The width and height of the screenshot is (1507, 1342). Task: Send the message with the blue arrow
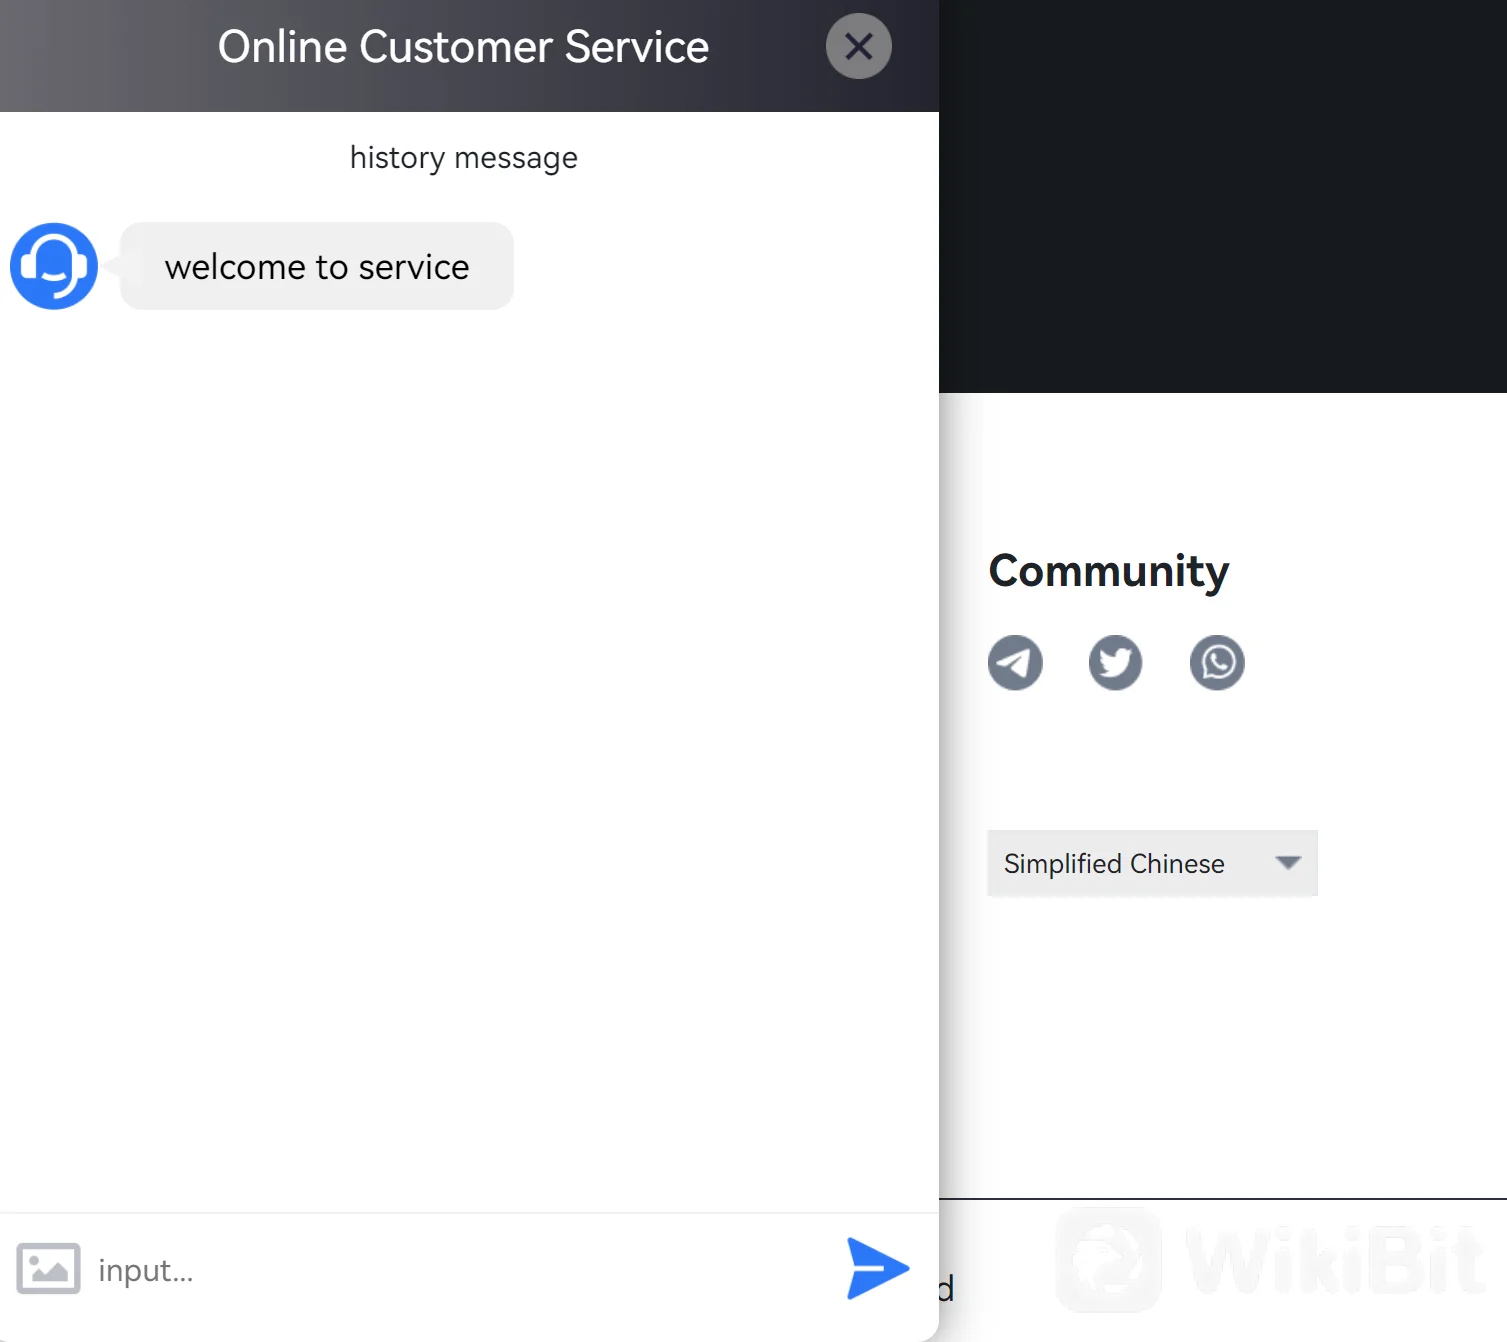pyautogui.click(x=877, y=1268)
